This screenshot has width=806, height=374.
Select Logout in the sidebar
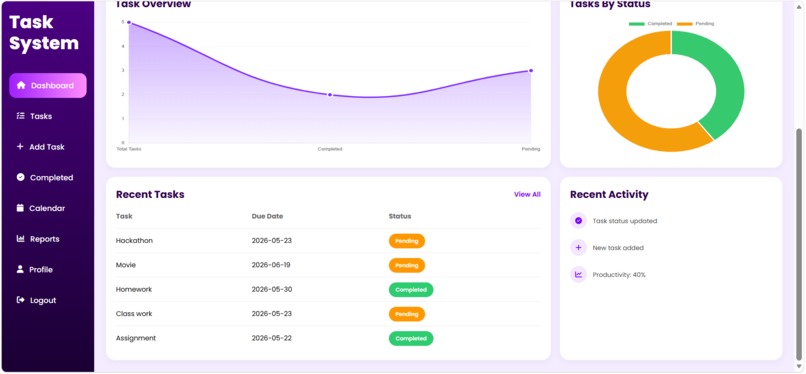48,300
